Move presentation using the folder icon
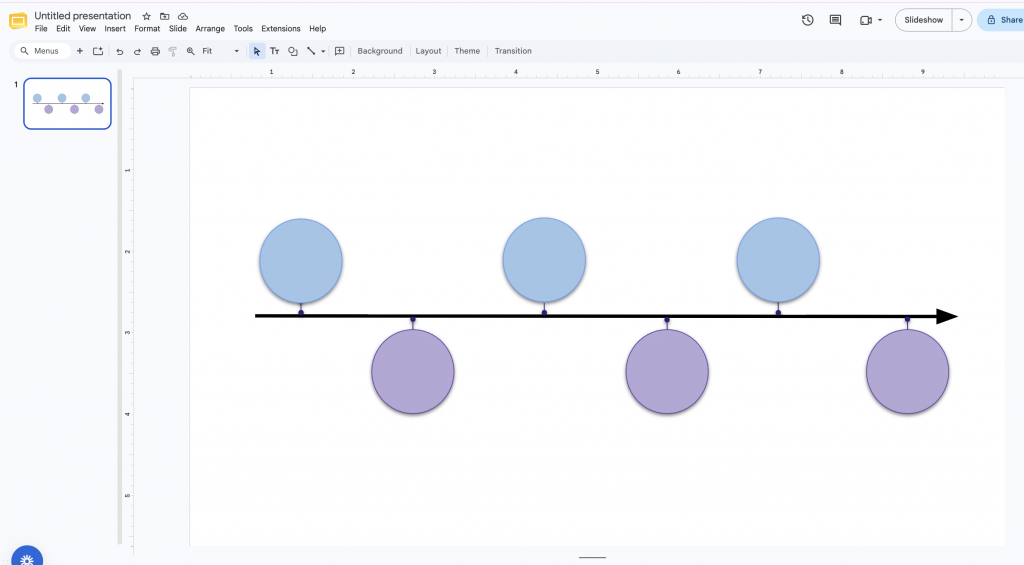 click(165, 16)
